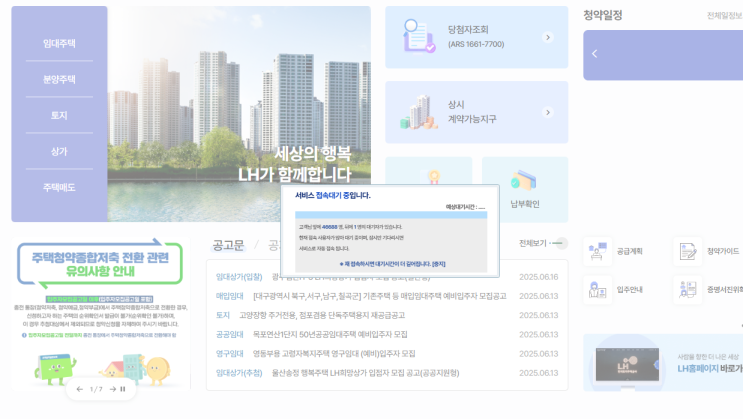Open the 당첨자조회 document search icon
Image resolution: width=743 pixels, height=419 pixels.
coord(418,36)
